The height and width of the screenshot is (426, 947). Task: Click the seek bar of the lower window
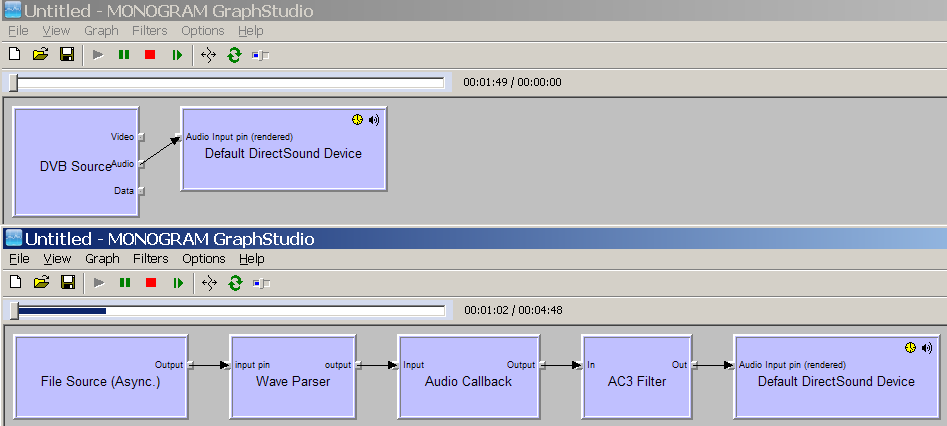230,311
